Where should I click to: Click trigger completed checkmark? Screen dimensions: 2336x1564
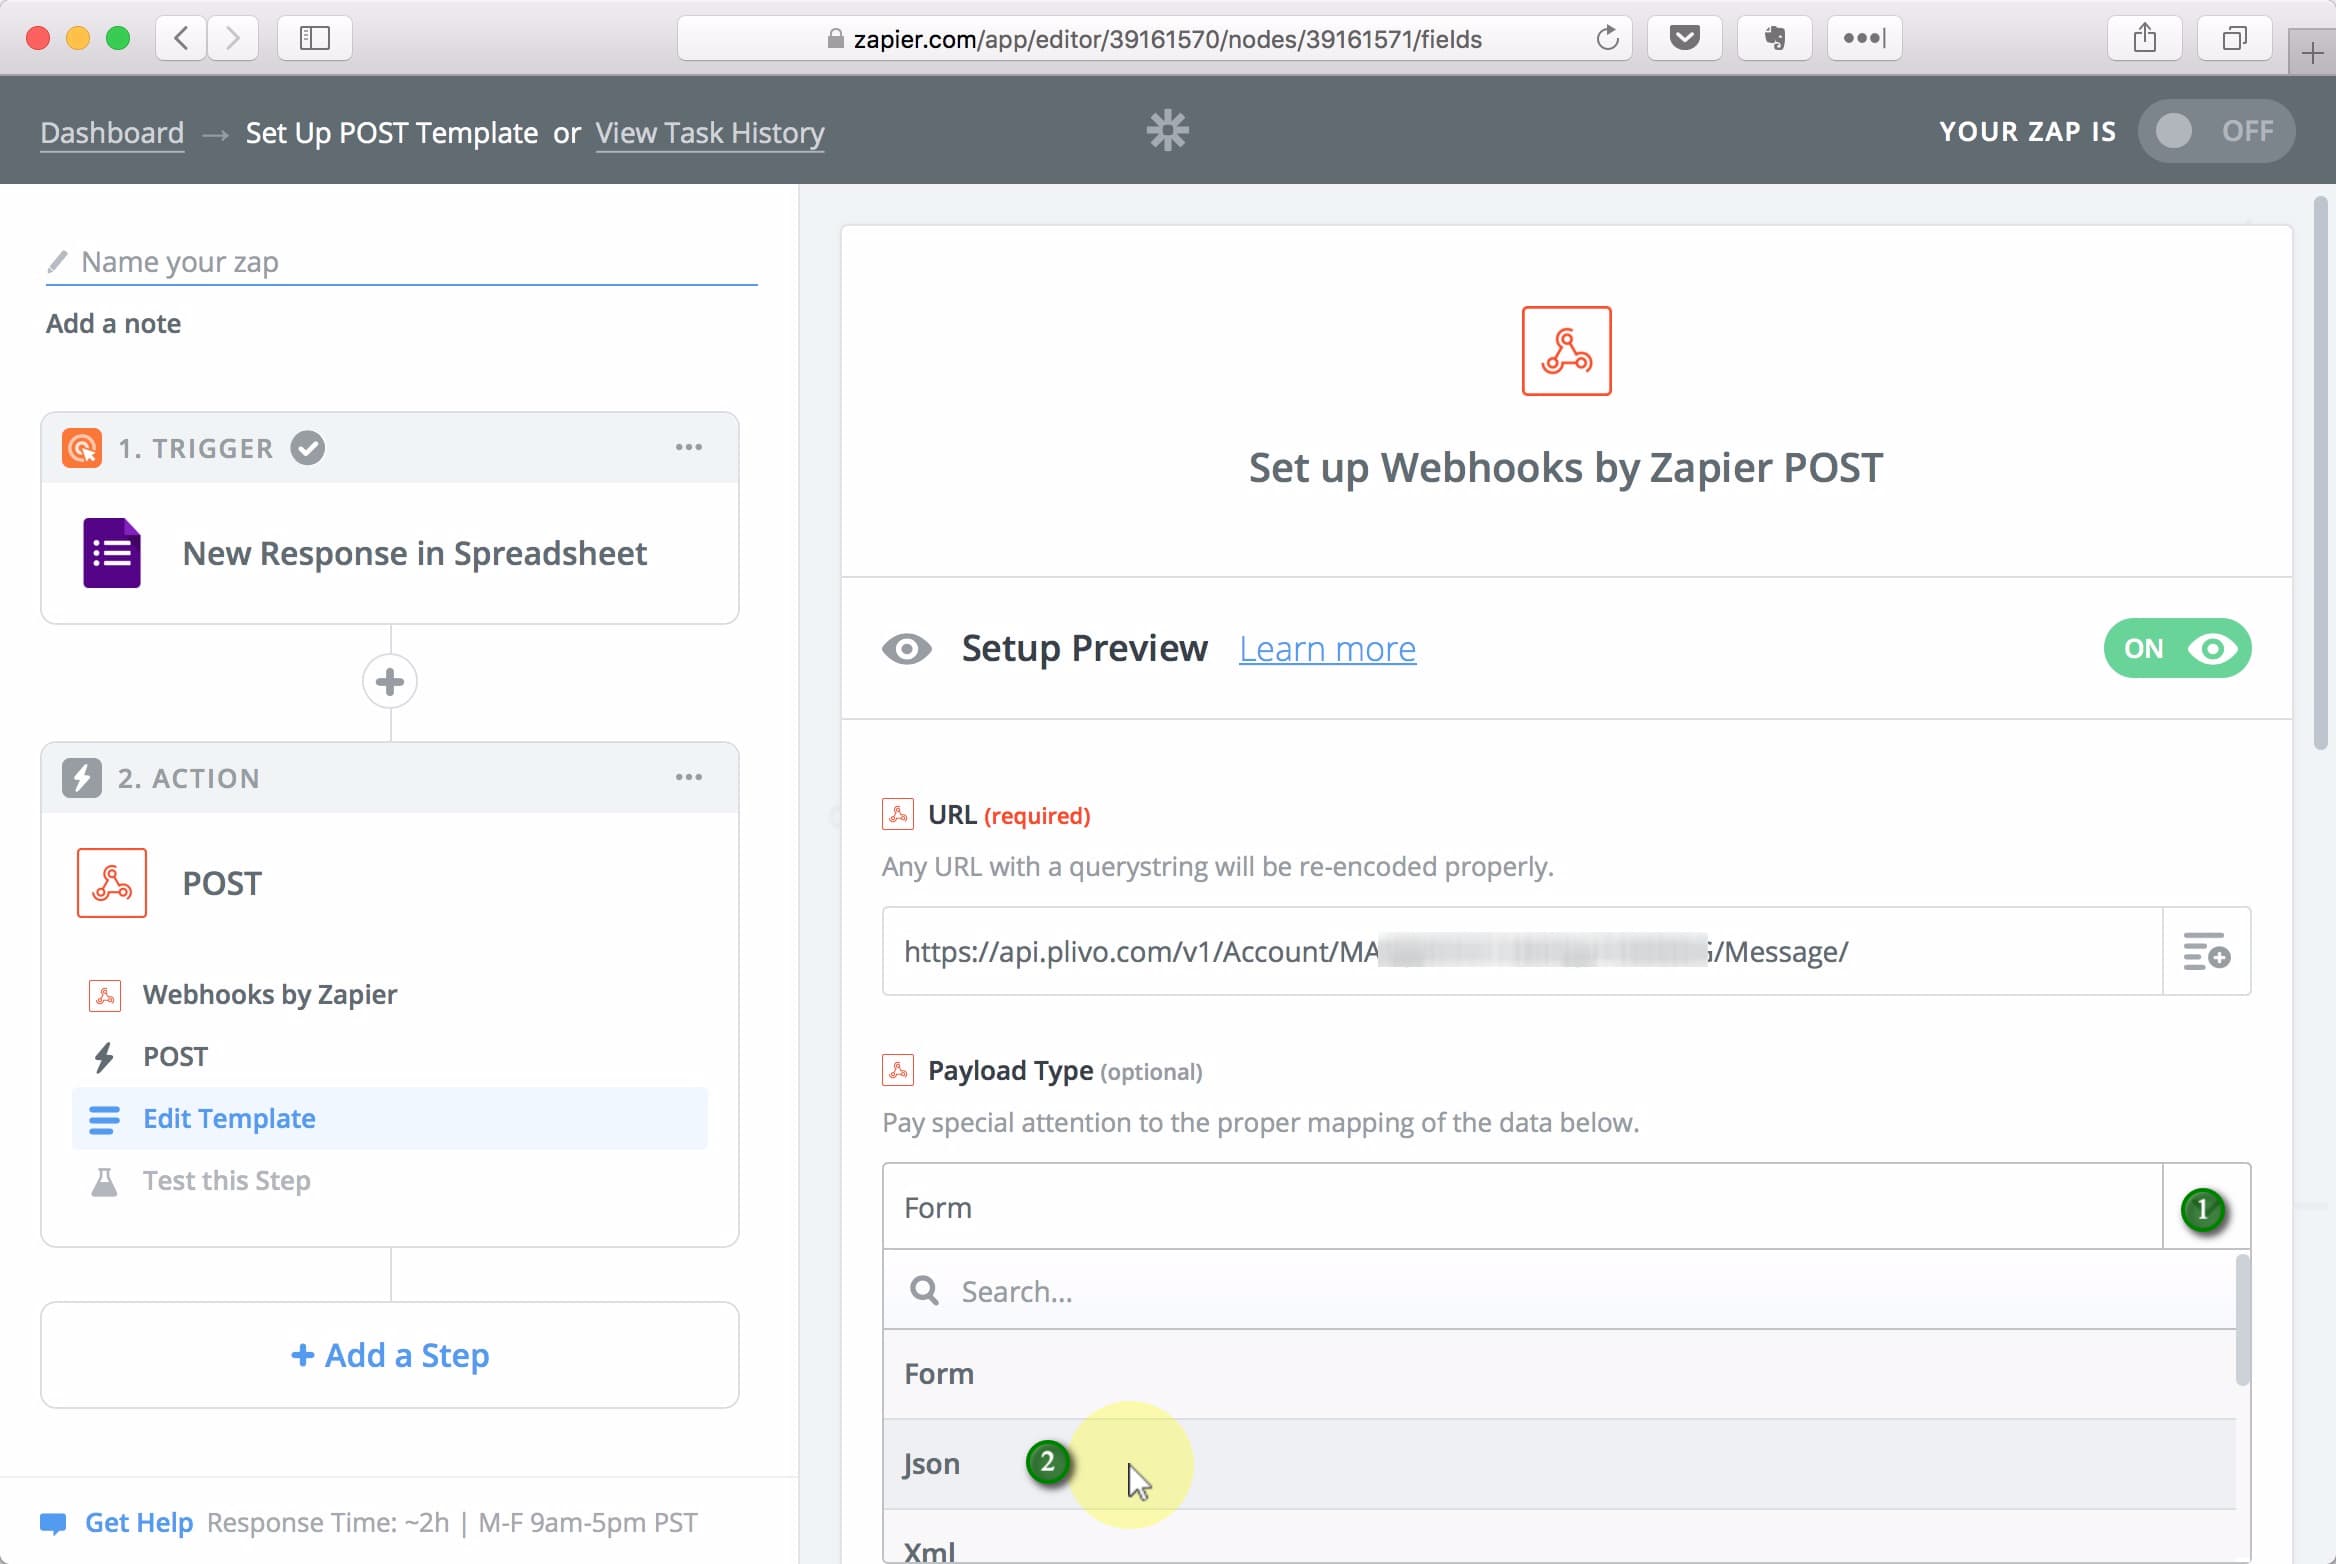pyautogui.click(x=308, y=448)
